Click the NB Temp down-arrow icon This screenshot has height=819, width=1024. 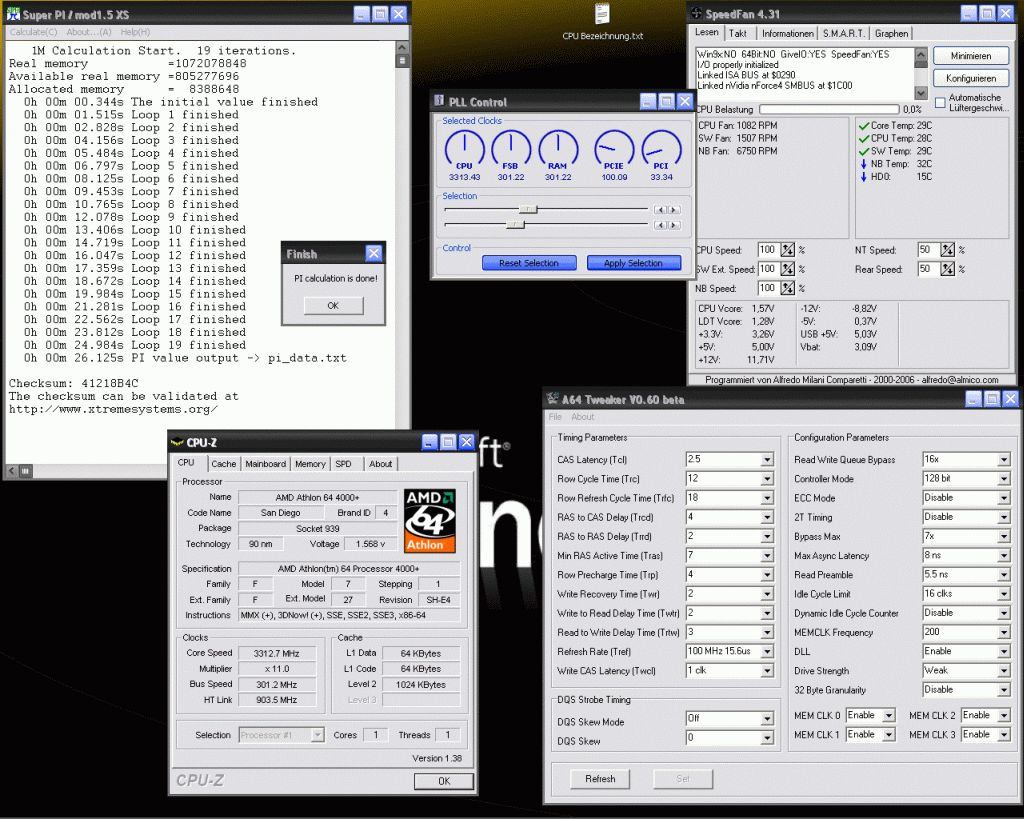pos(863,164)
